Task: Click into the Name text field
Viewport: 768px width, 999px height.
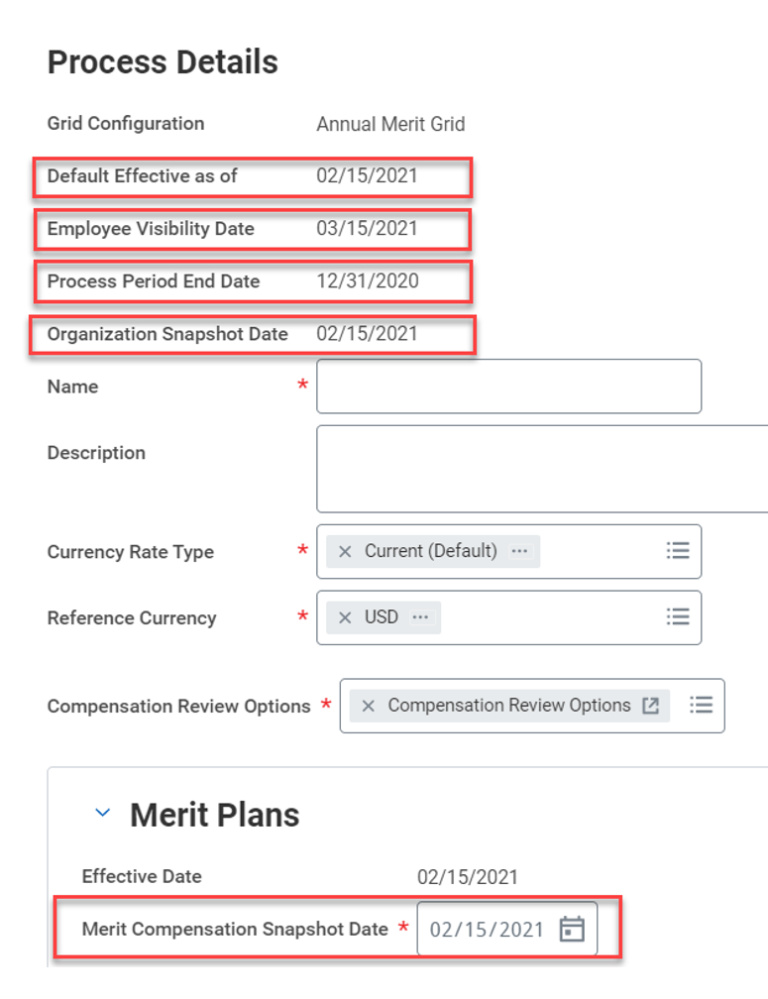Action: [509, 386]
